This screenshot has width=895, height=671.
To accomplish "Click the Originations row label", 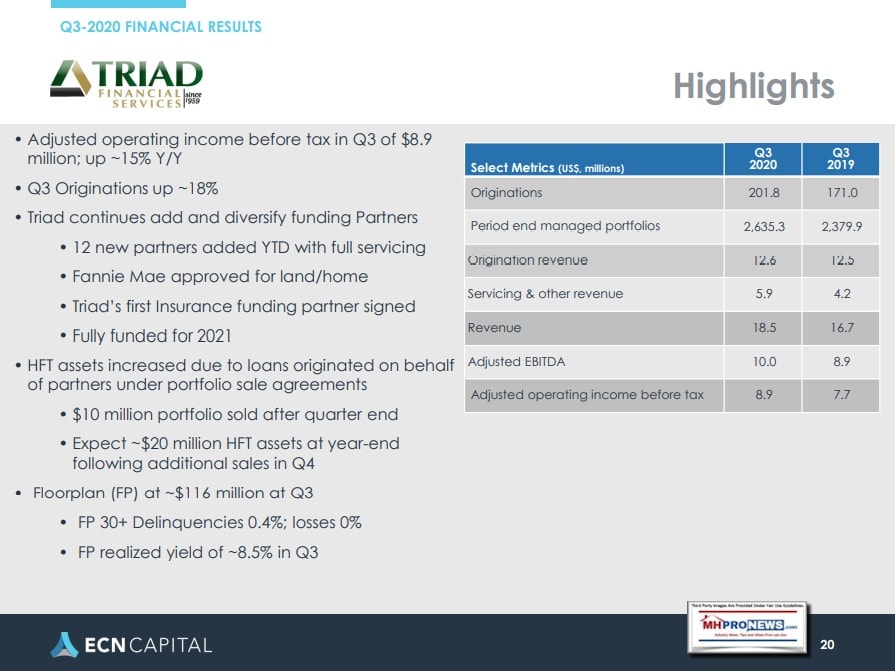I will [506, 192].
